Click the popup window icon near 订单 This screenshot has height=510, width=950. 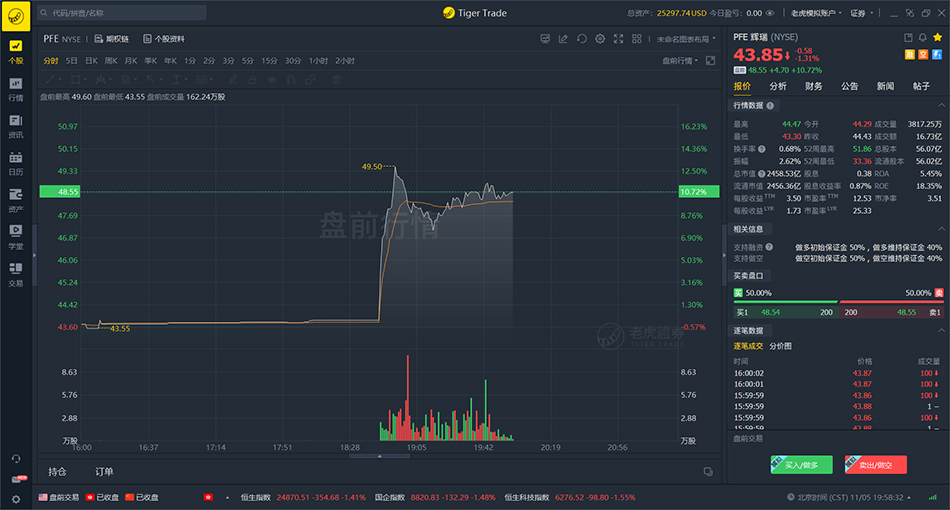coord(708,471)
